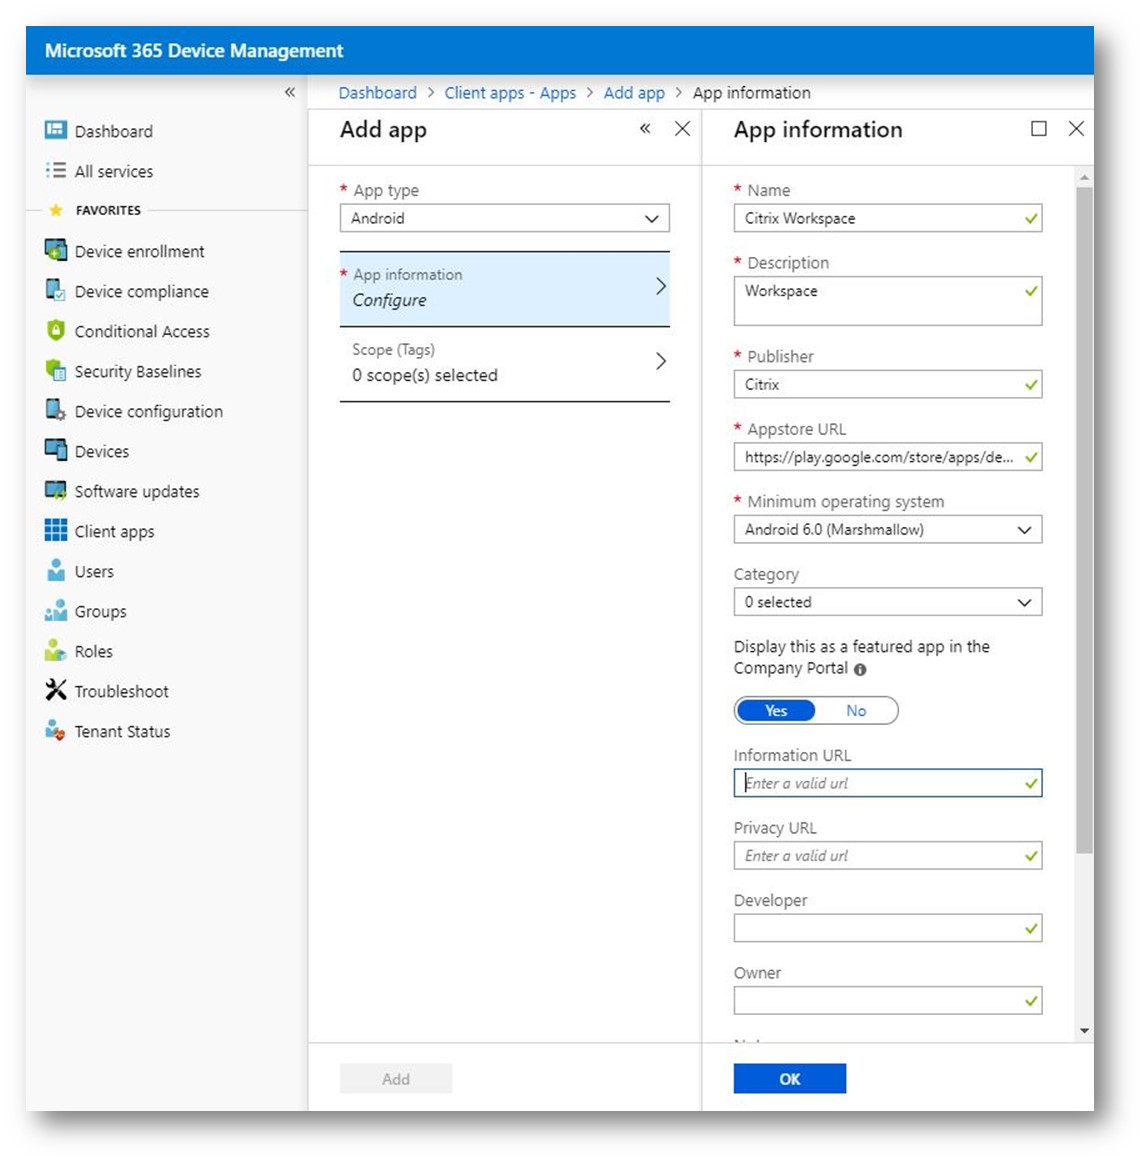Open the Device enrollment icon in sidebar
Image resolution: width=1146 pixels, height=1163 pixels.
tap(56, 250)
